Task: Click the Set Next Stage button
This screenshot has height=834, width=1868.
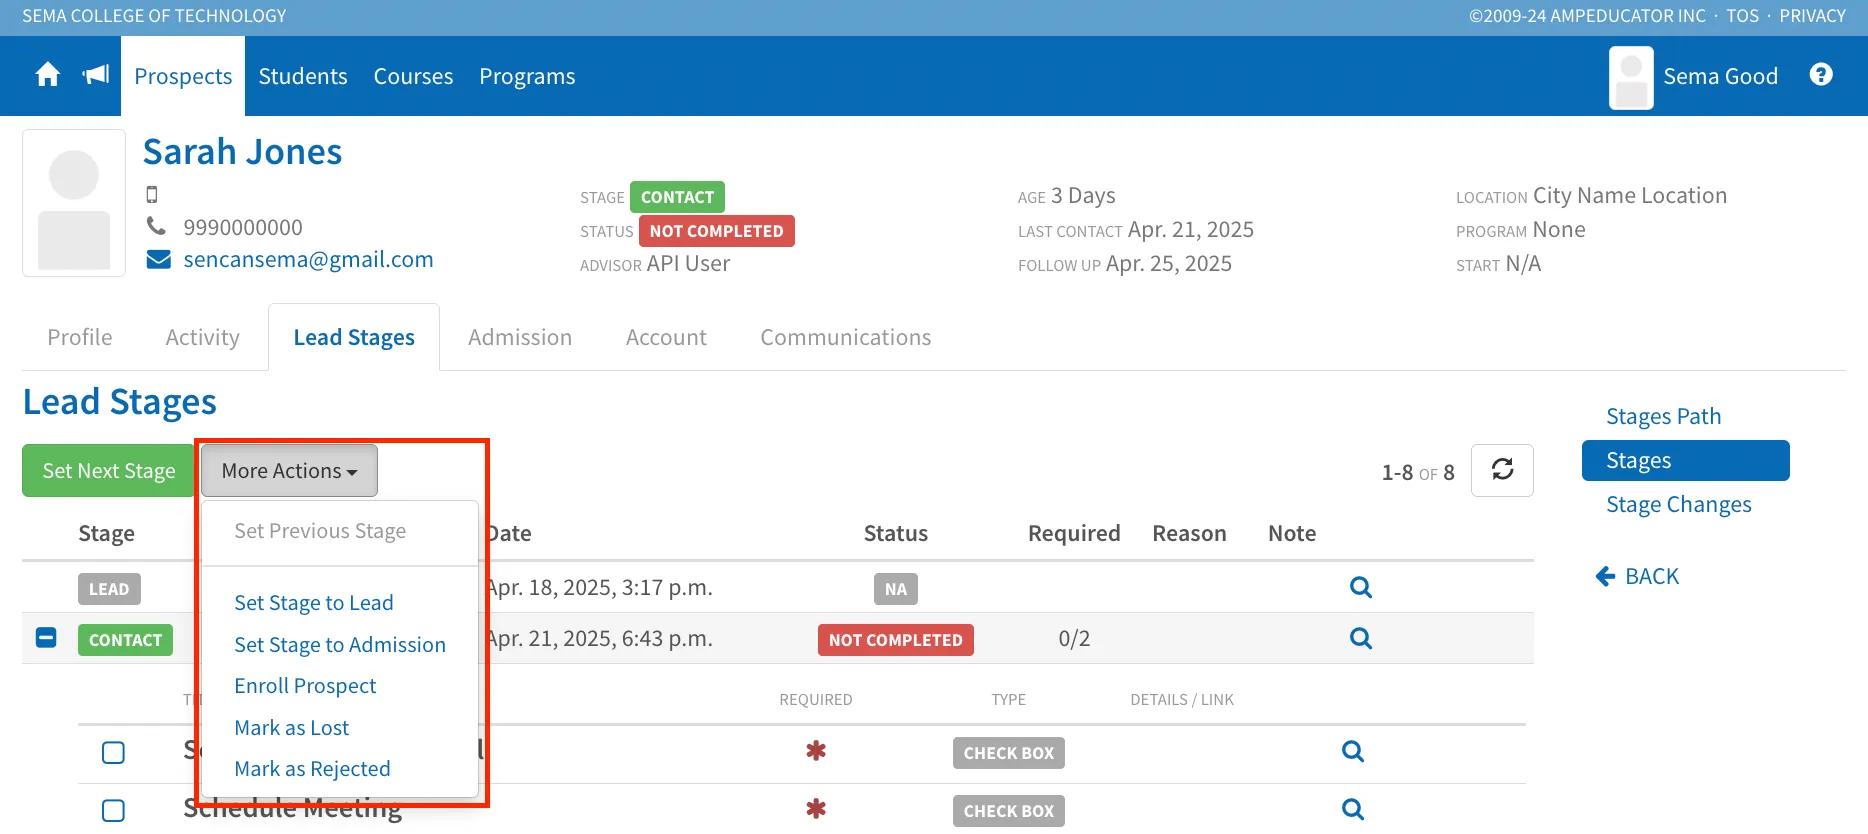Action: (x=109, y=470)
